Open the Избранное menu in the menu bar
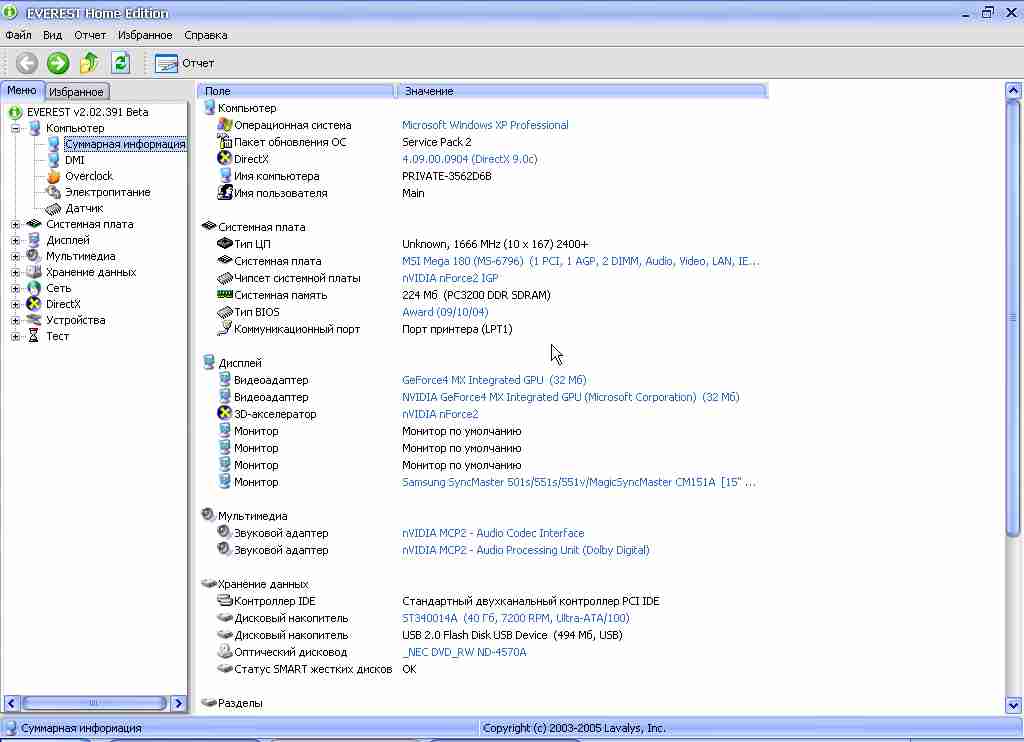This screenshot has width=1024, height=742. pyautogui.click(x=145, y=35)
